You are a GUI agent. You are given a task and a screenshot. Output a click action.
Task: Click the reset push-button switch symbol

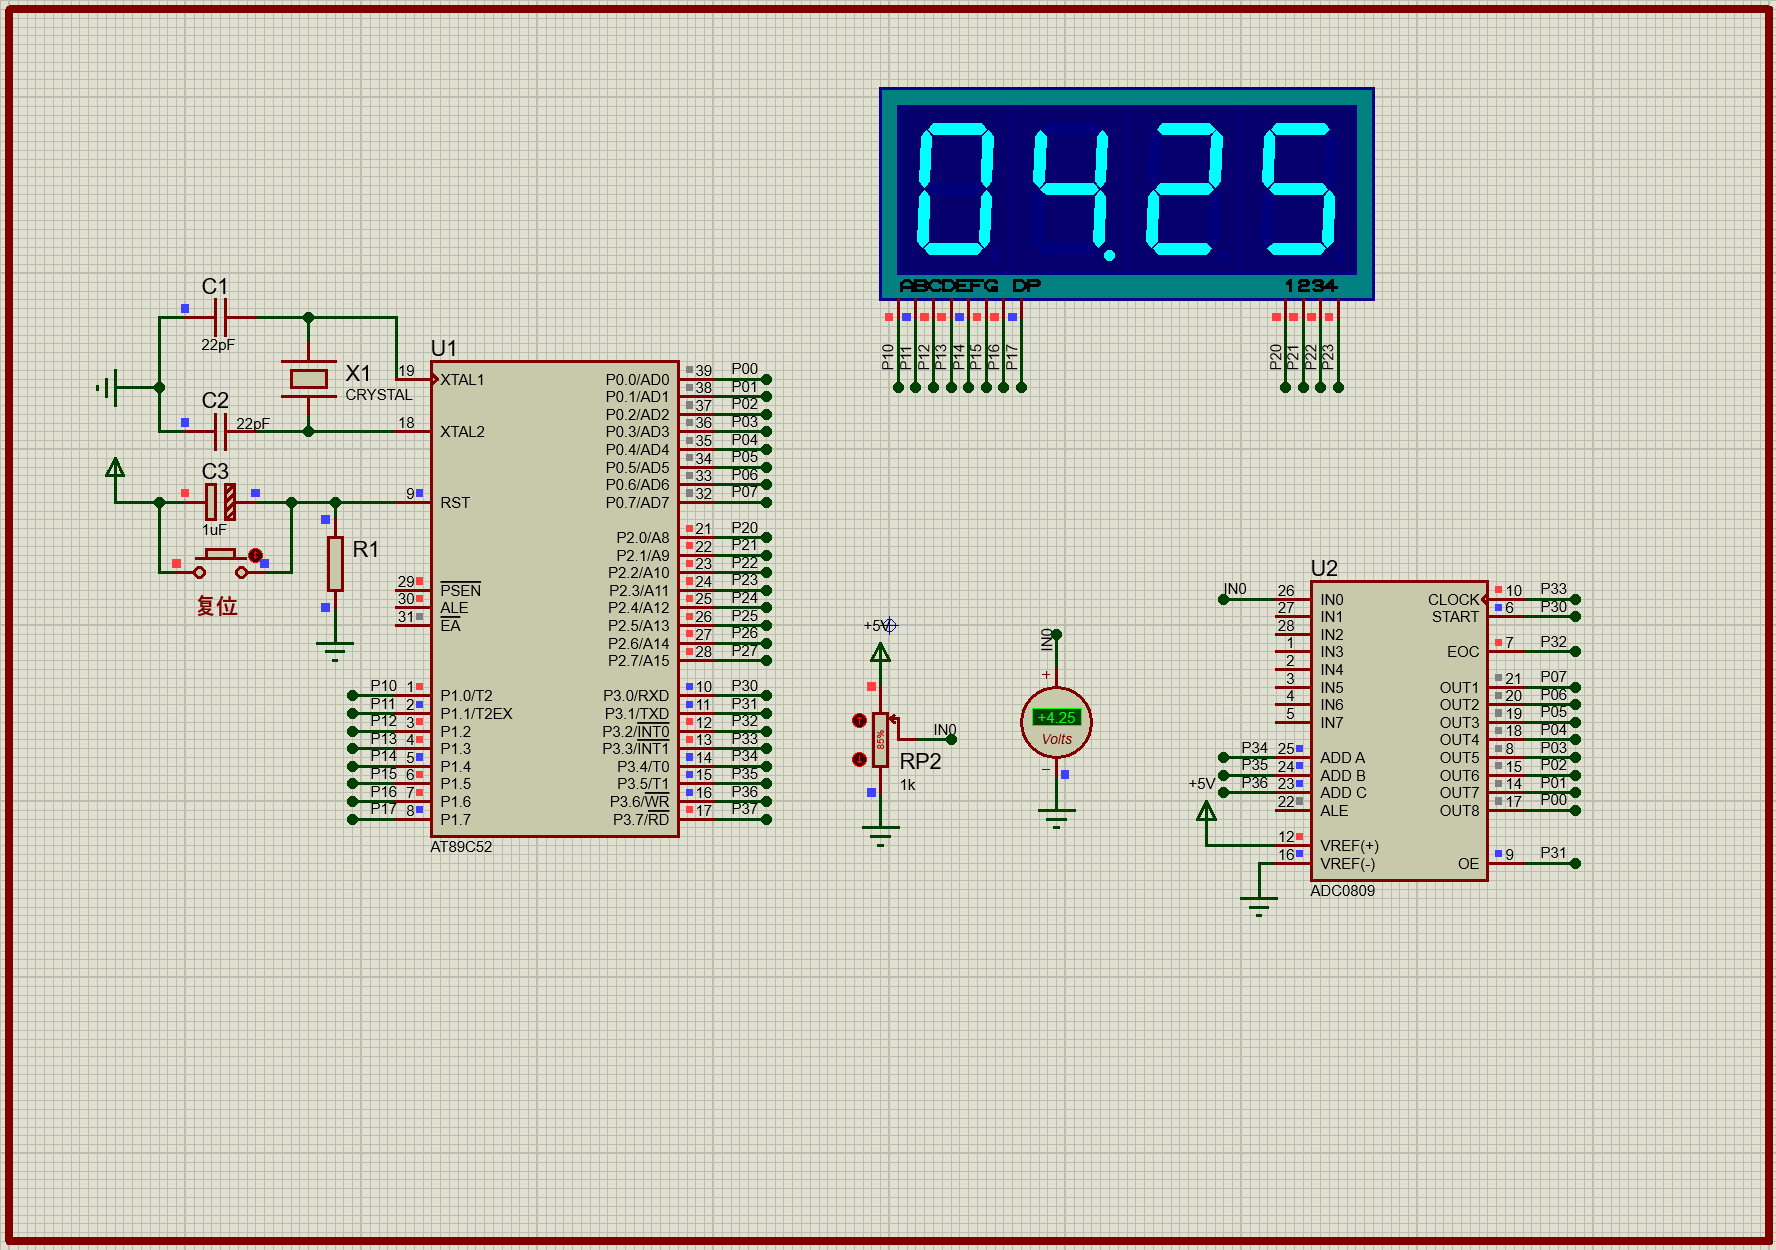tap(220, 563)
